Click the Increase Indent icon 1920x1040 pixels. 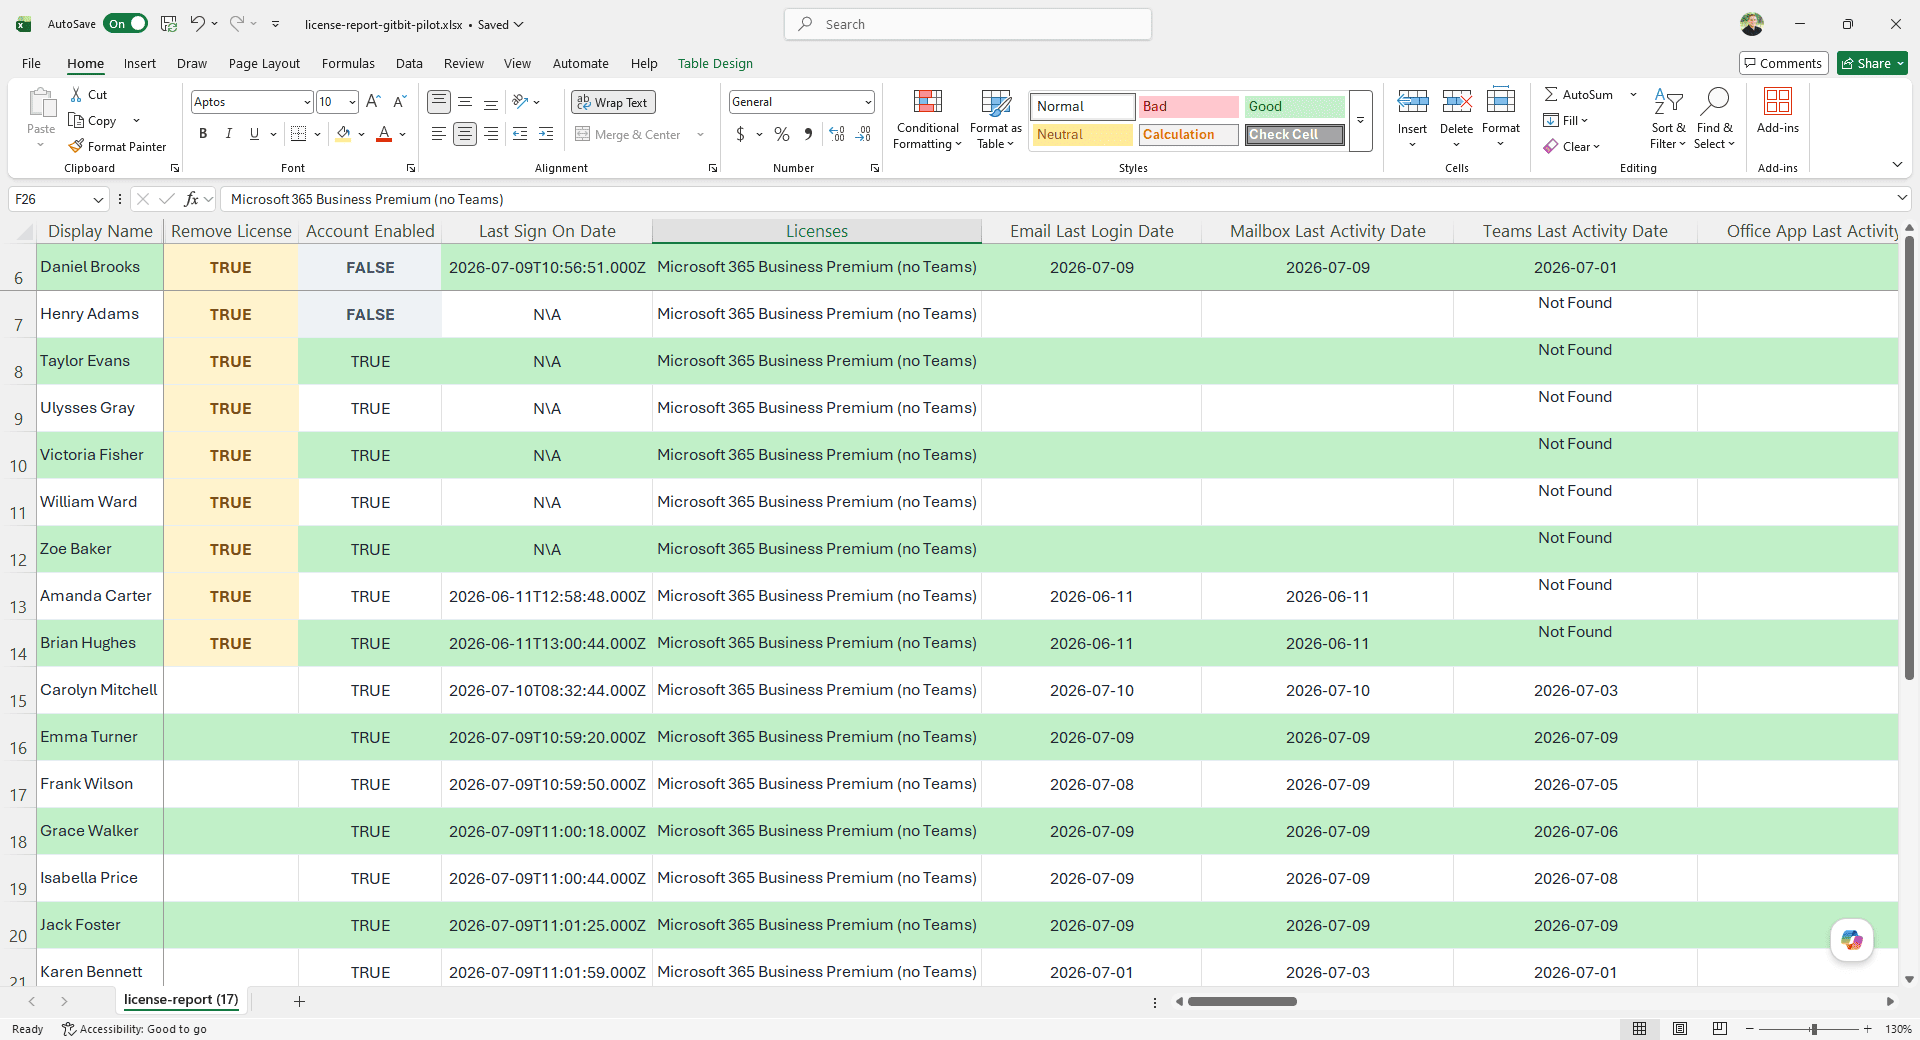546,134
